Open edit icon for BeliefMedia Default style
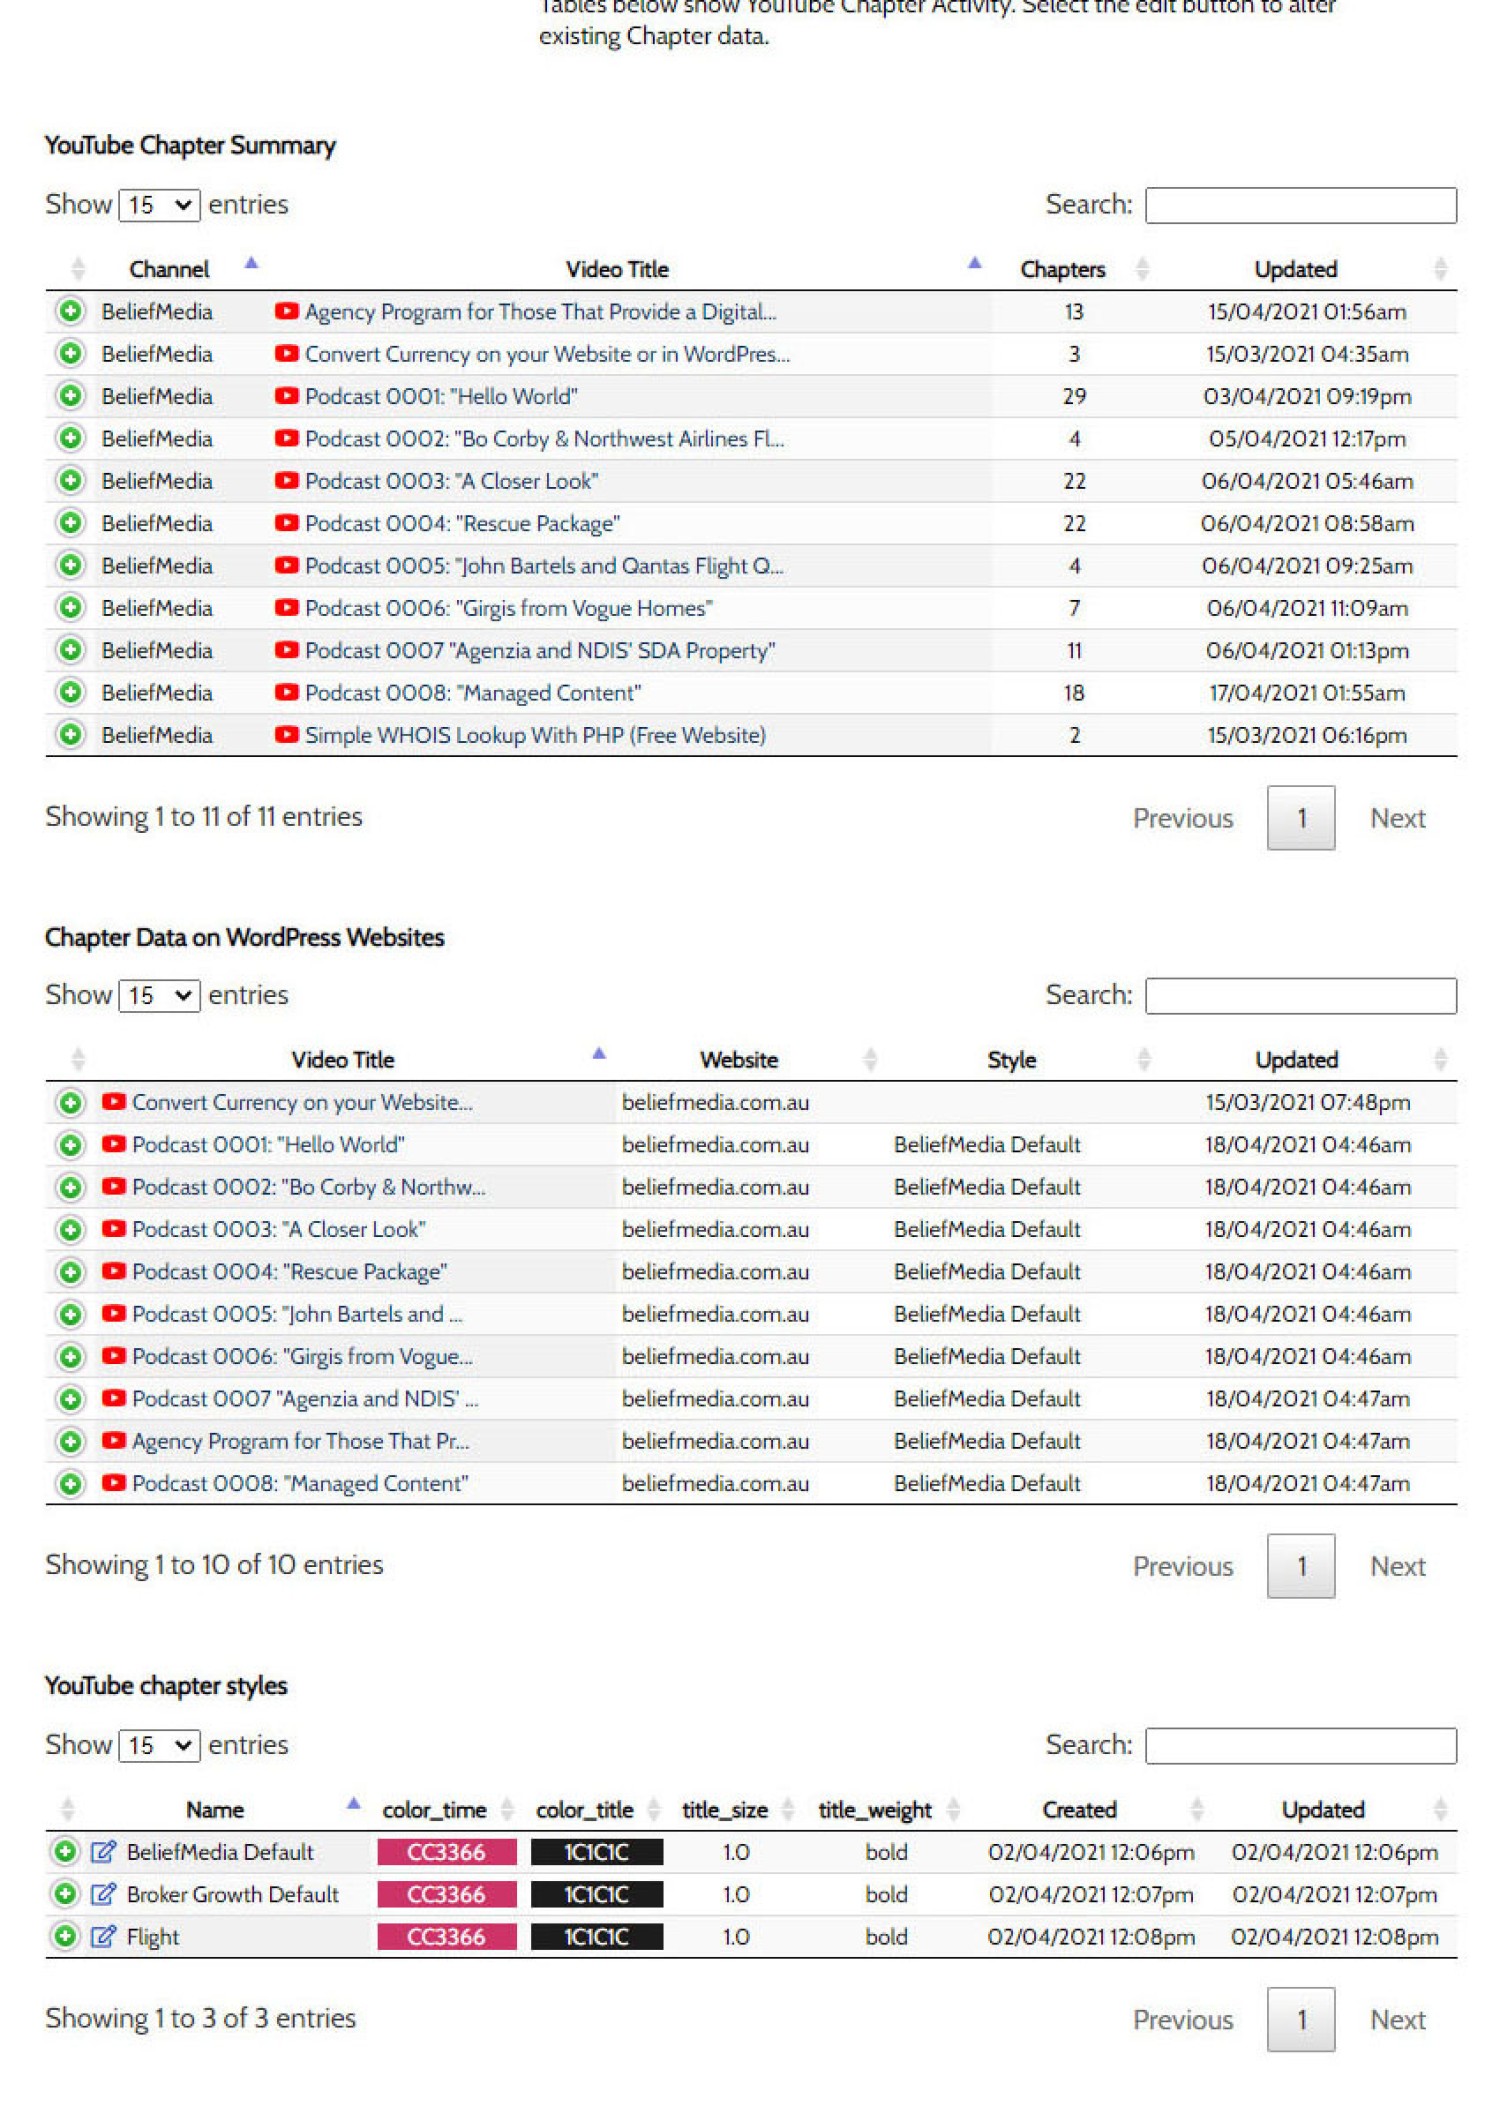The image size is (1500, 2114). [x=103, y=1852]
